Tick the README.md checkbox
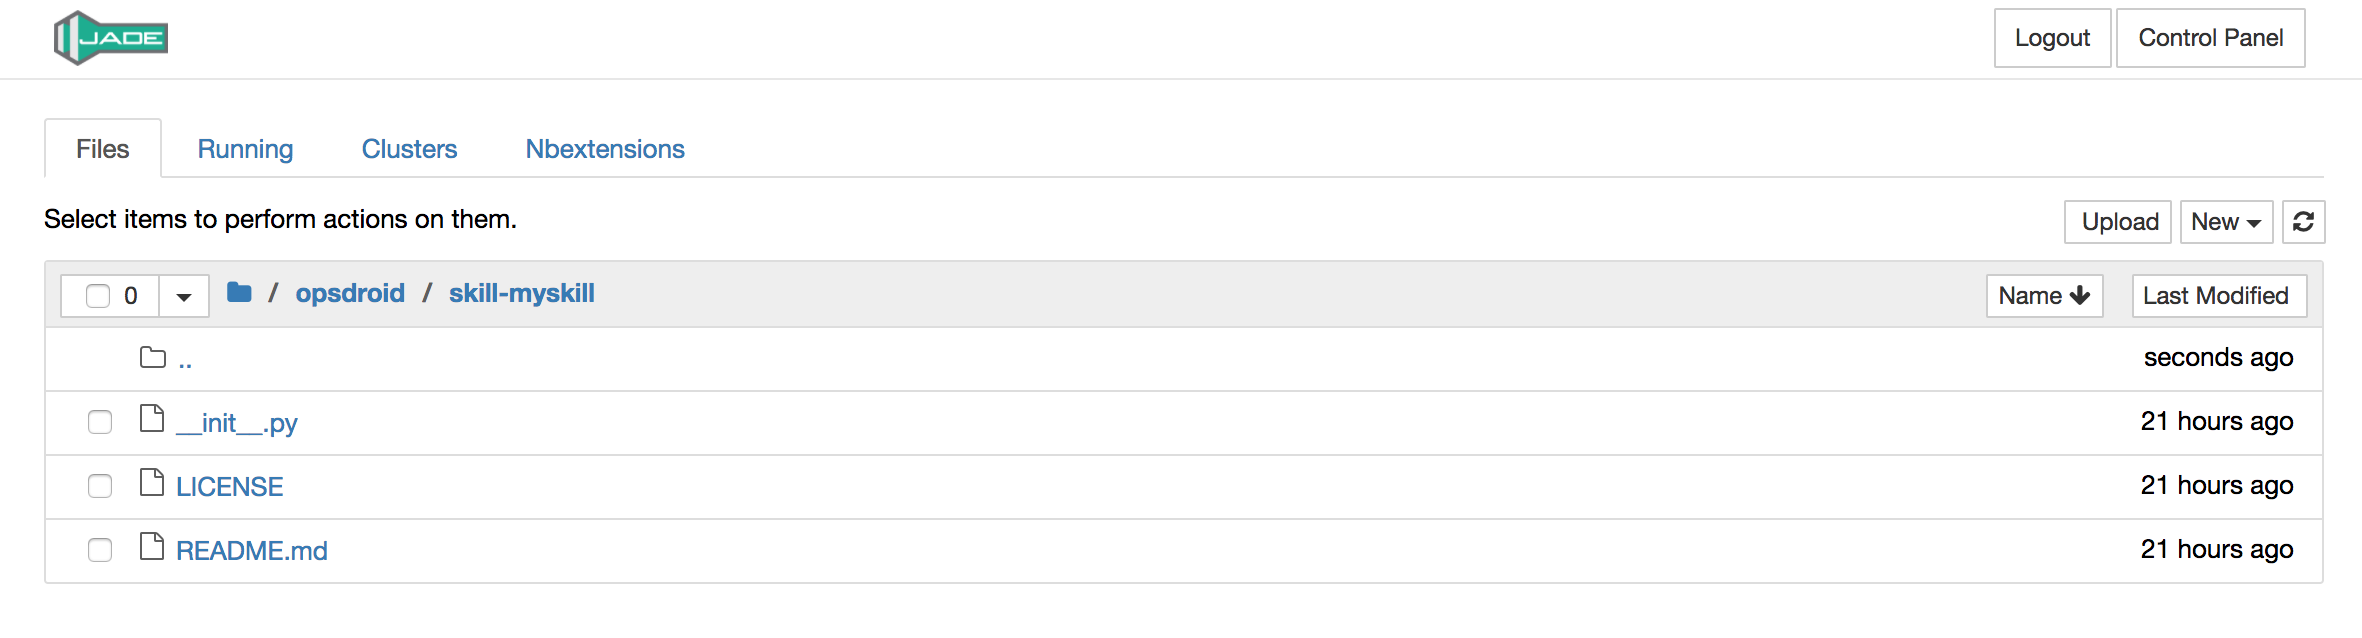This screenshot has width=2362, height=638. click(100, 550)
